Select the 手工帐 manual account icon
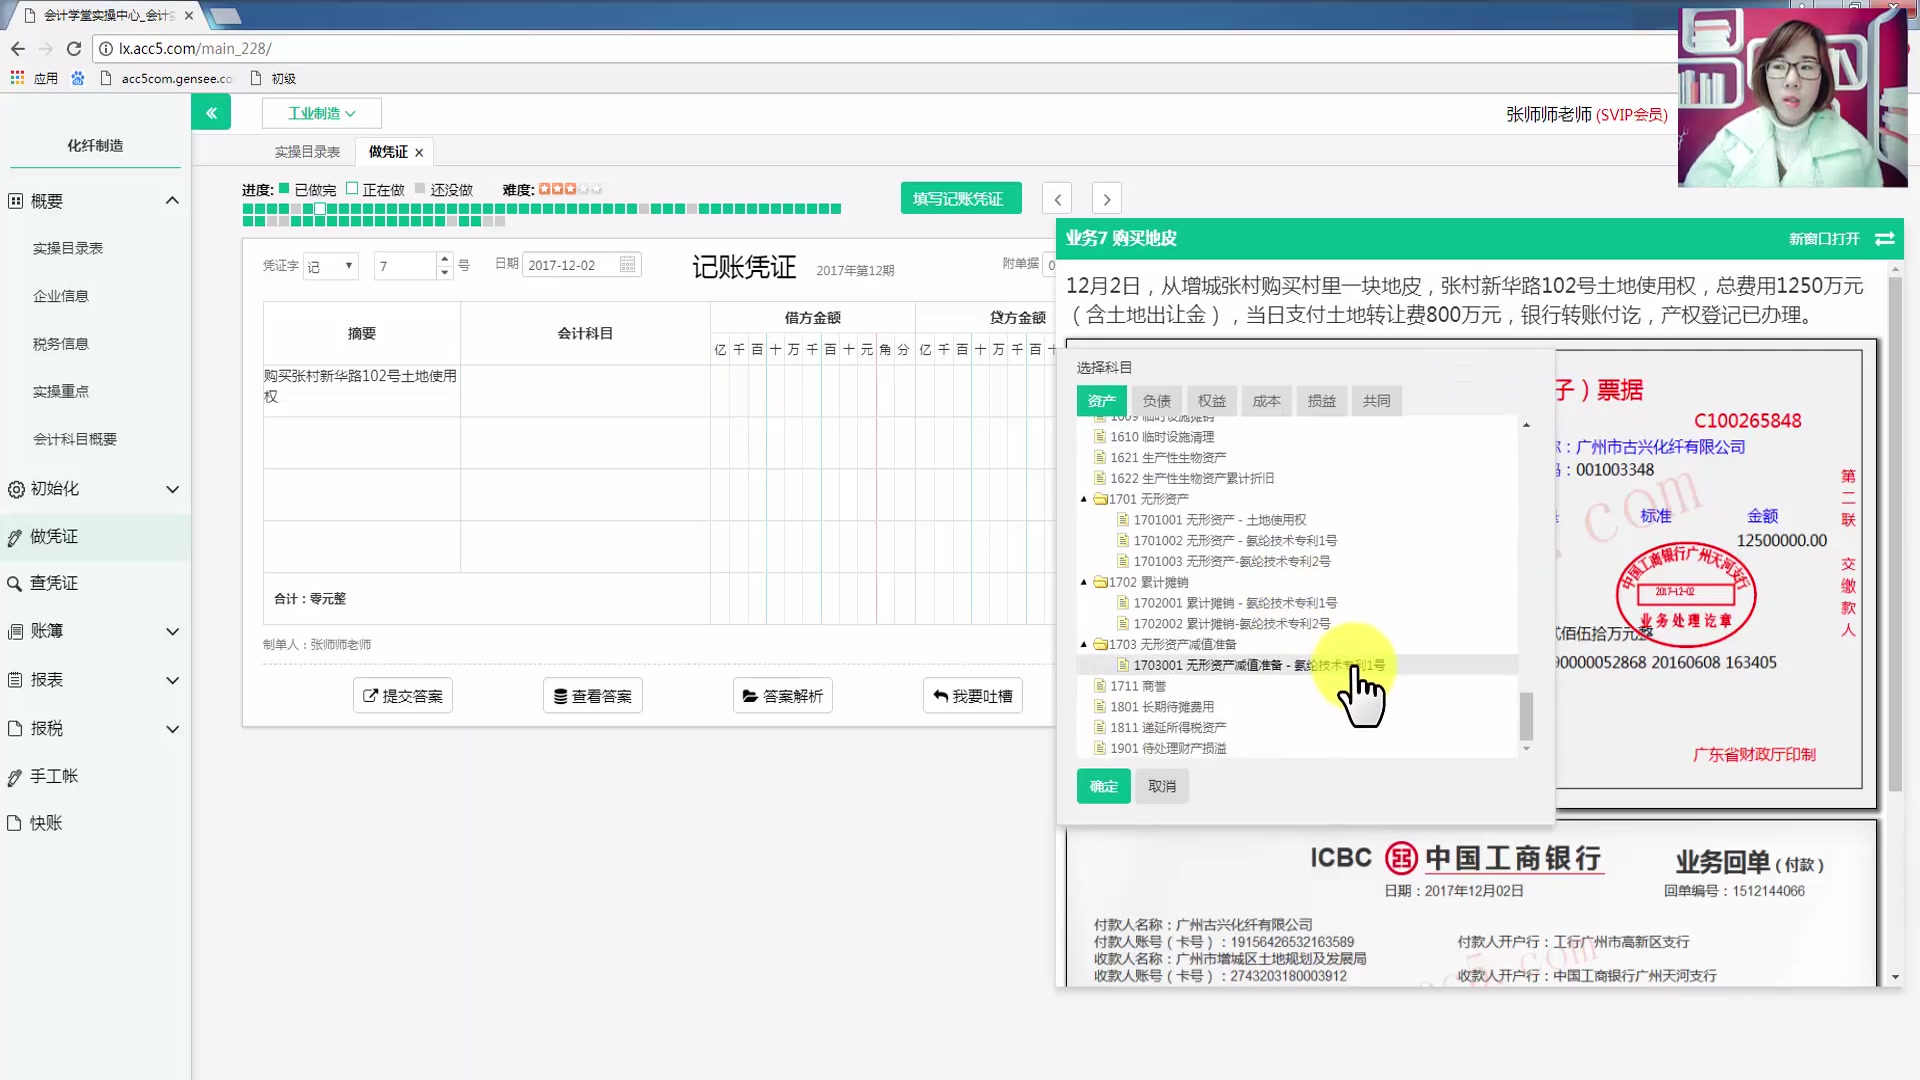Screen dimensions: 1920x1080 16,776
